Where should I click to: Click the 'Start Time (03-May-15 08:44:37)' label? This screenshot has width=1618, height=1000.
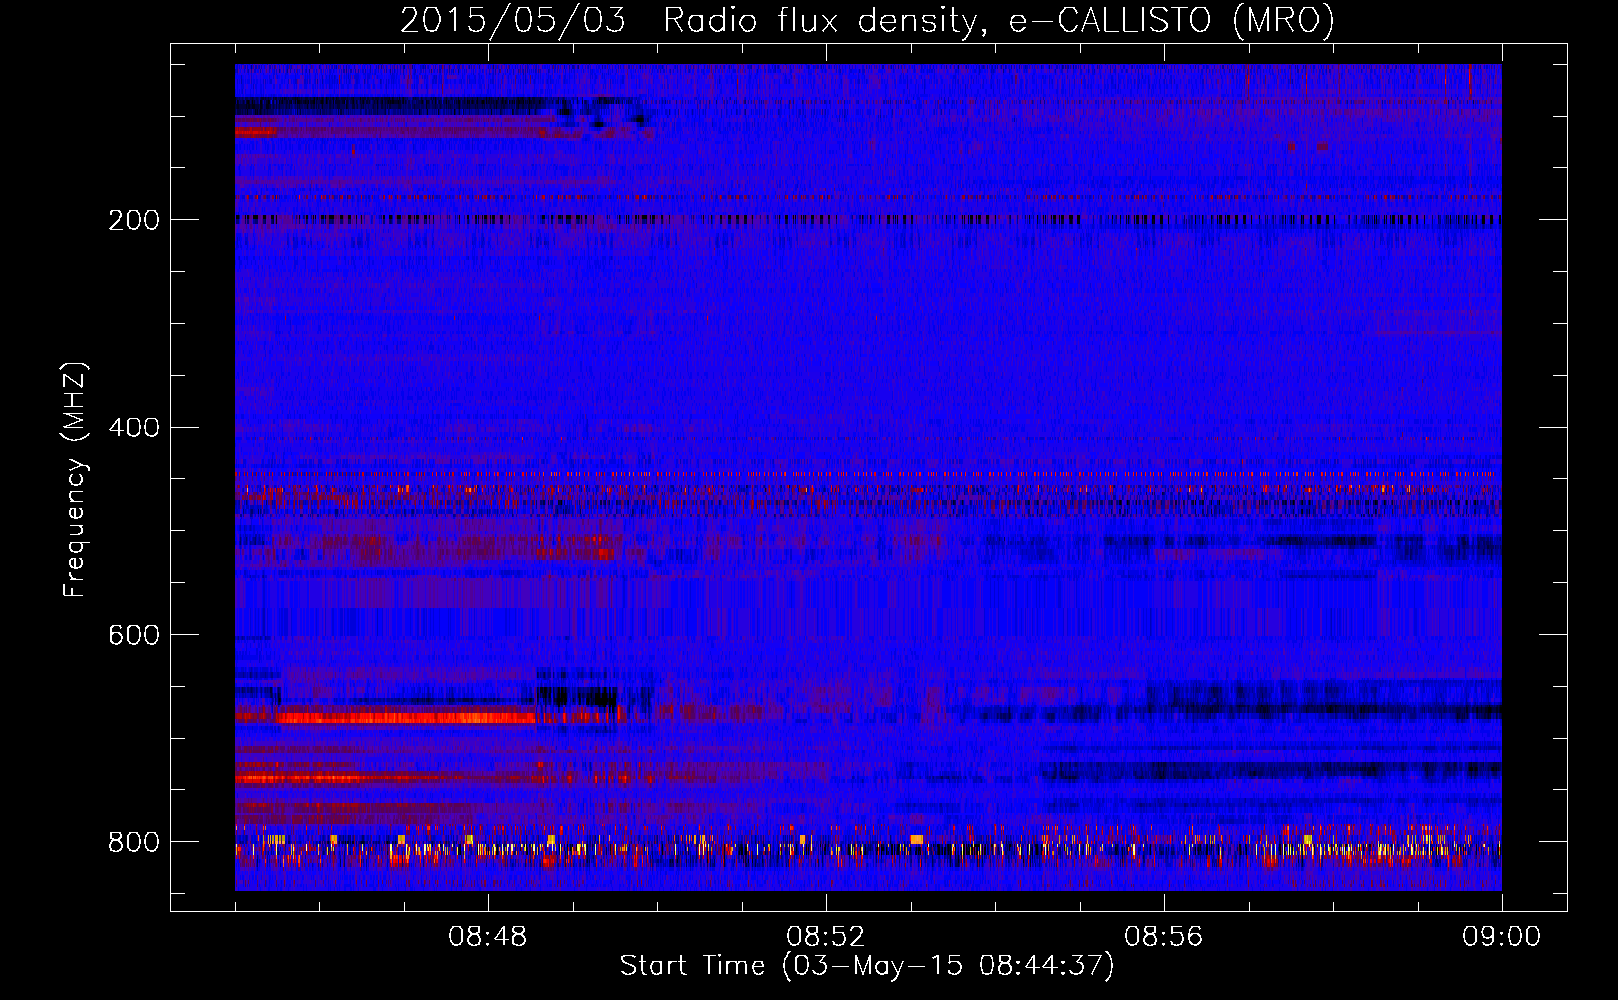[x=867, y=966]
